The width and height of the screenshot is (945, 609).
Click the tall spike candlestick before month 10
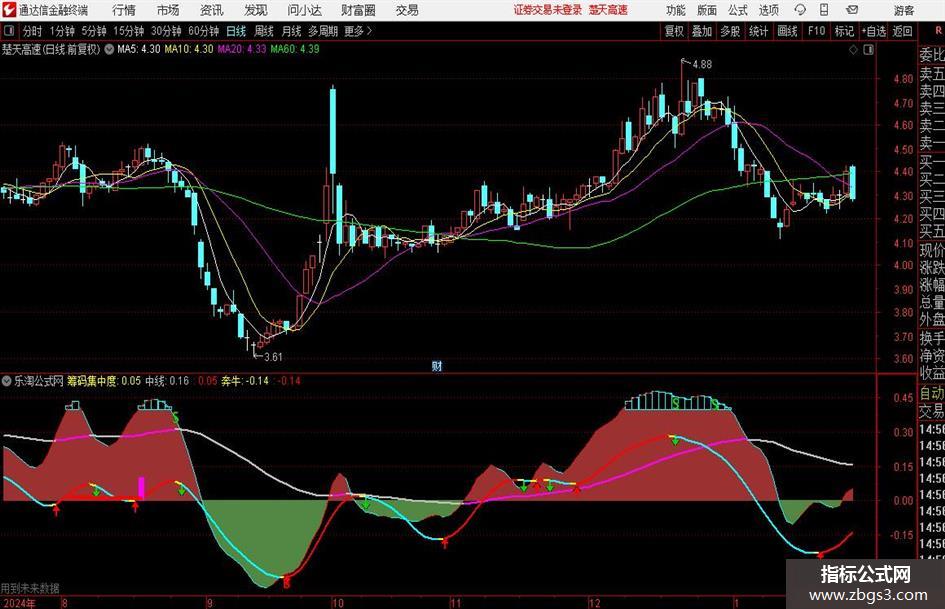point(333,130)
